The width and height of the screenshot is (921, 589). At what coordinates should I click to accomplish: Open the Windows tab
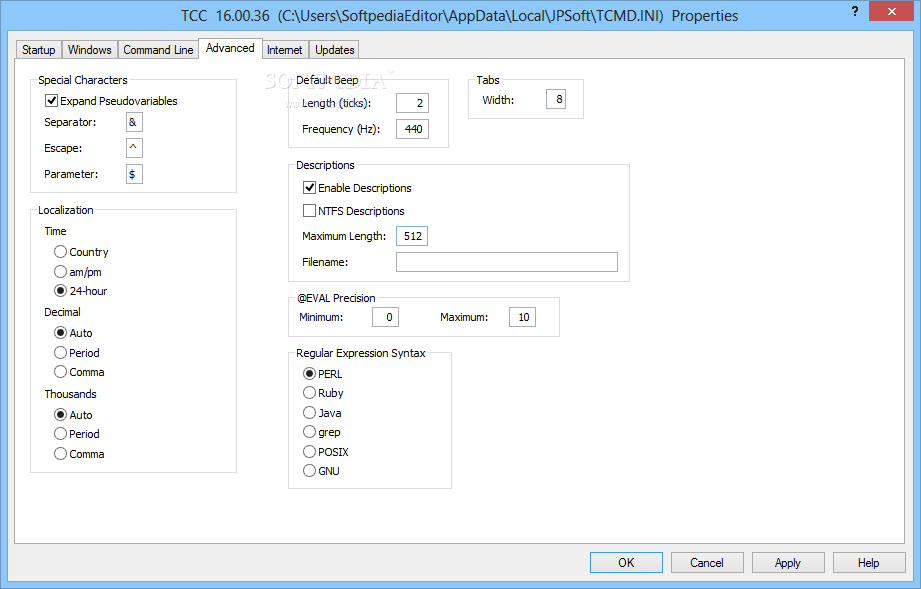pos(89,50)
